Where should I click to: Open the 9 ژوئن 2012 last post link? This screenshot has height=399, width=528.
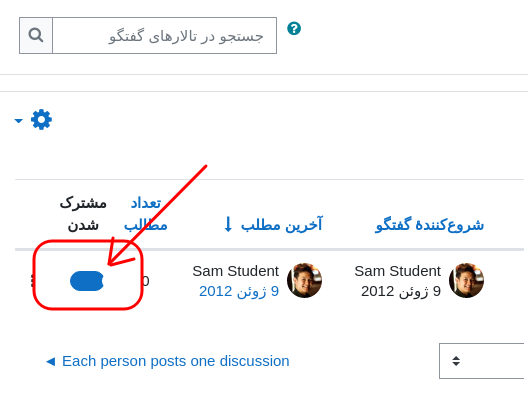click(x=239, y=292)
